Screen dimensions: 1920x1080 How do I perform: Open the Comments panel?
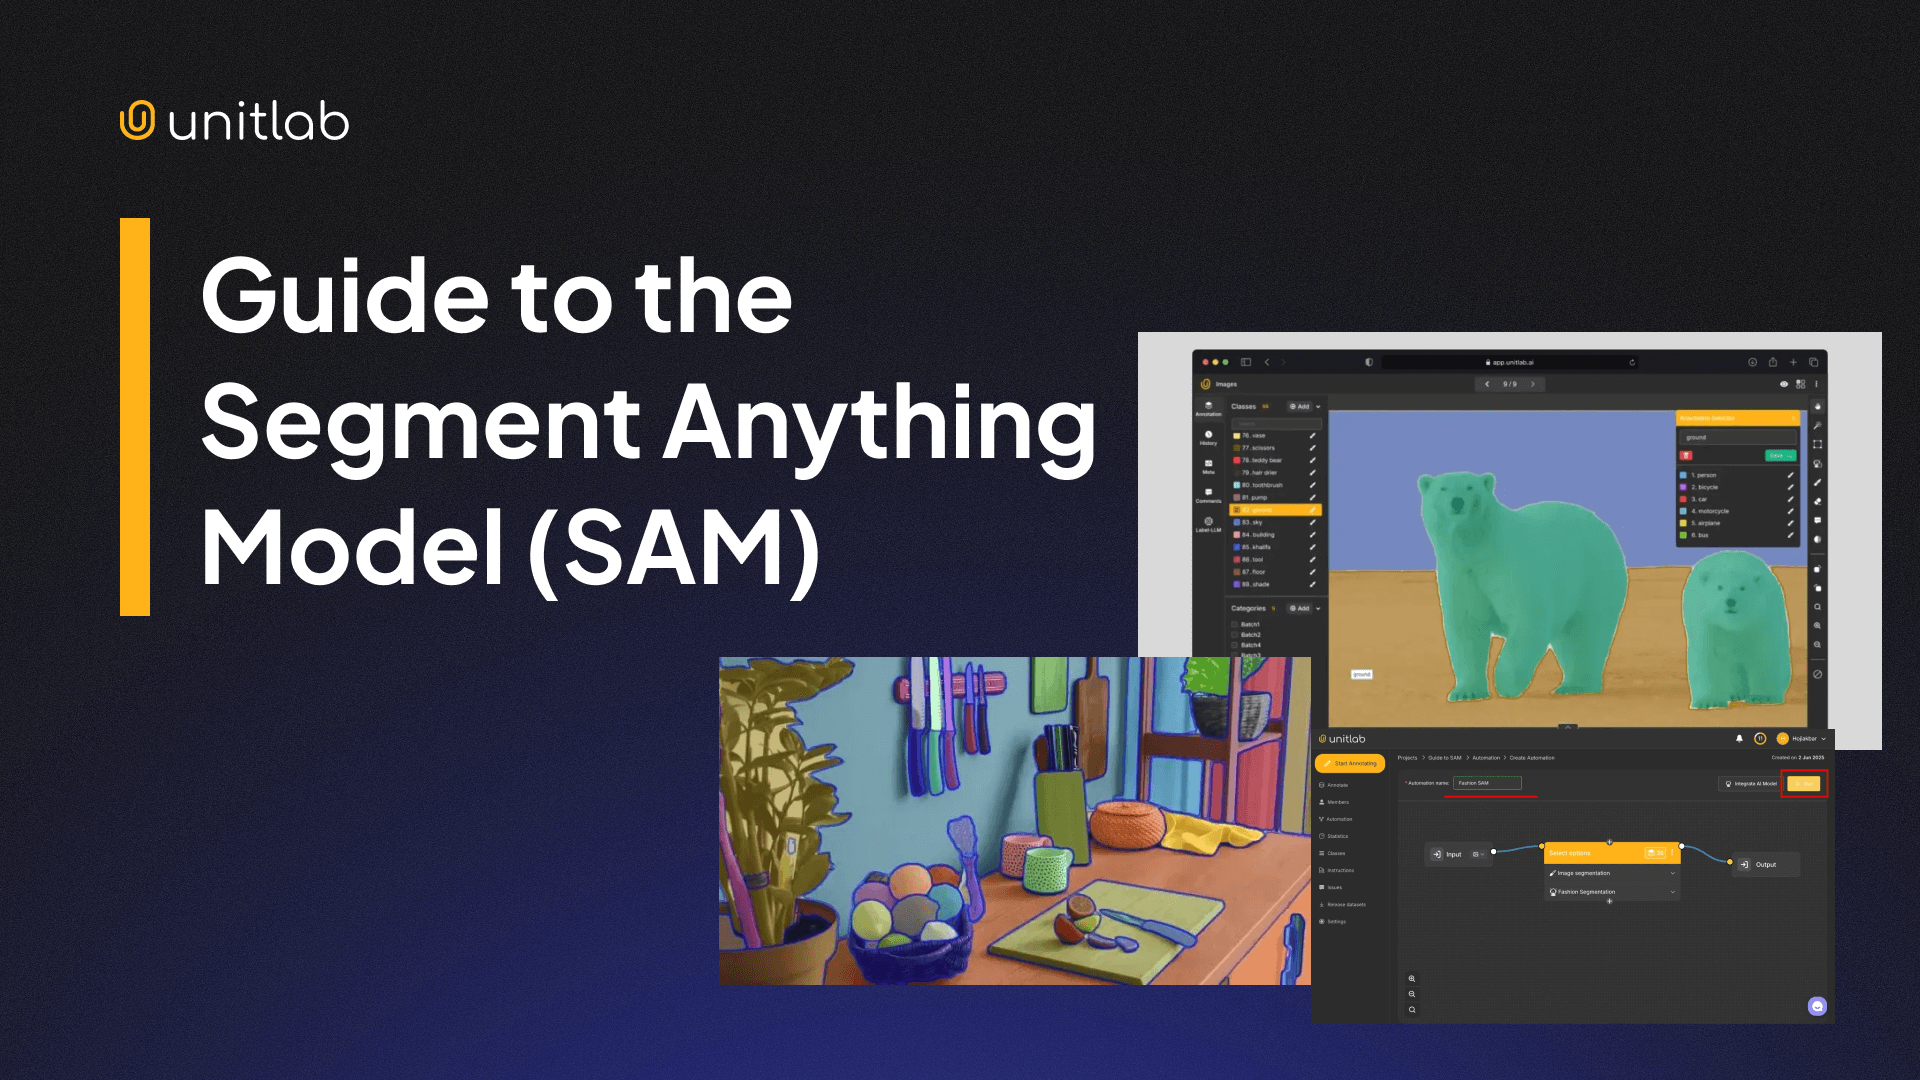(1208, 490)
